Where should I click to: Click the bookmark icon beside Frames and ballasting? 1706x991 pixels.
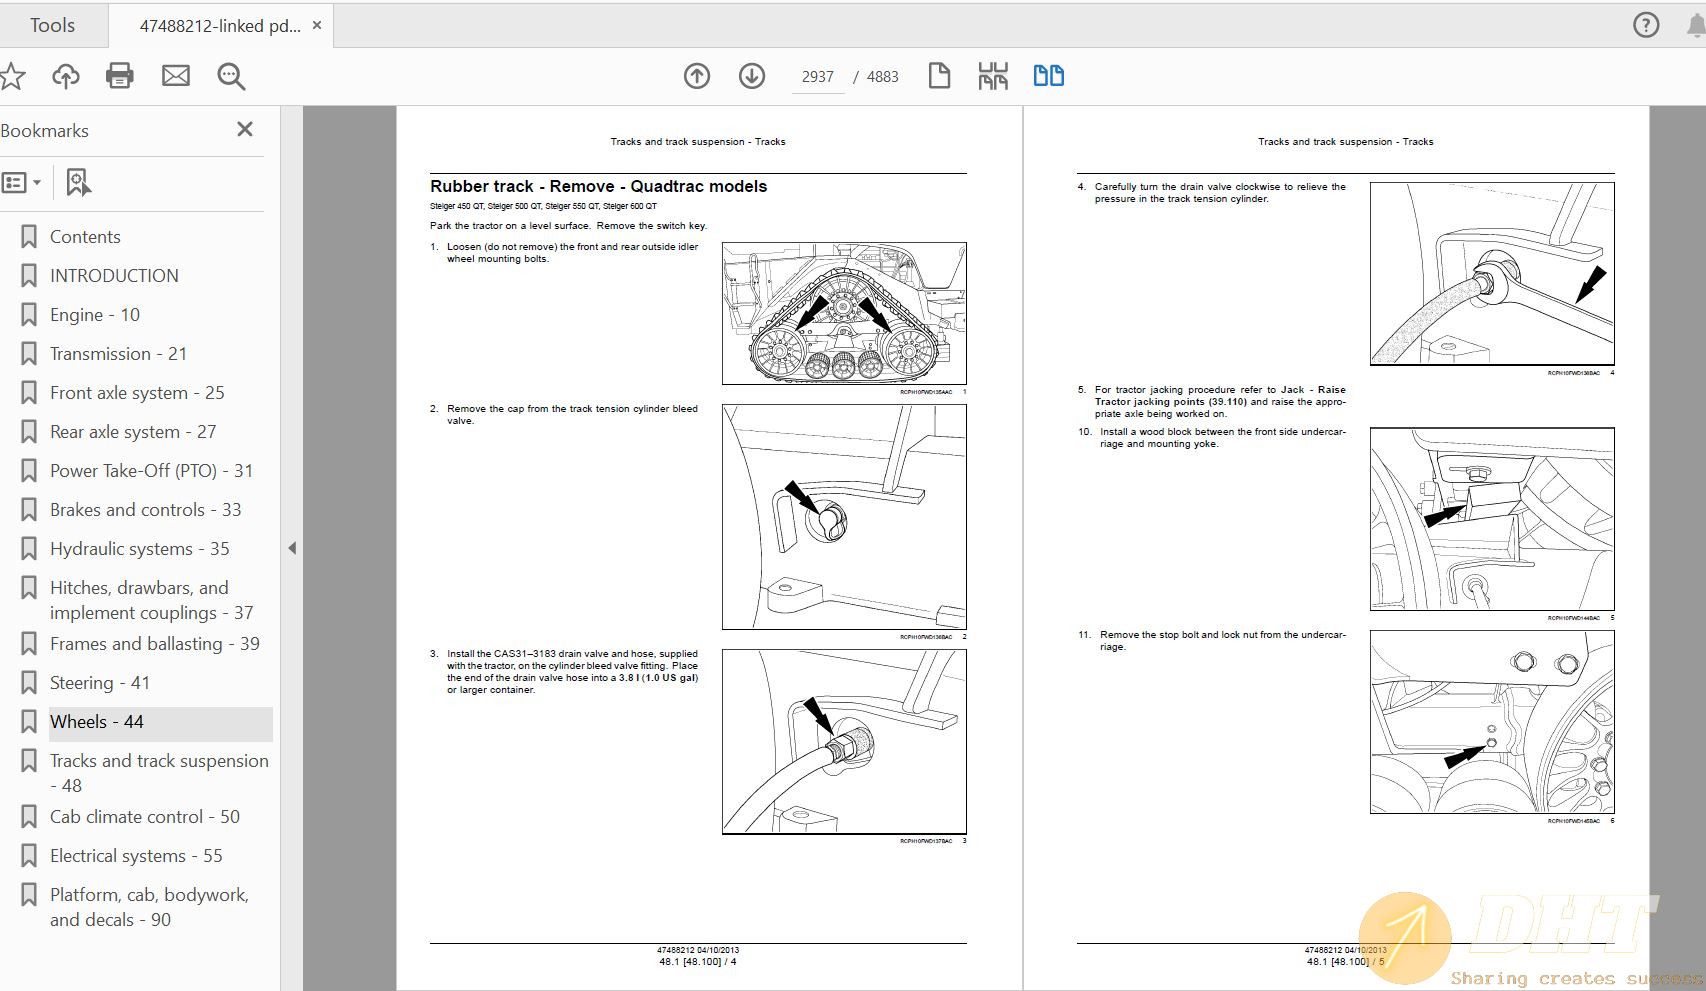pos(29,644)
